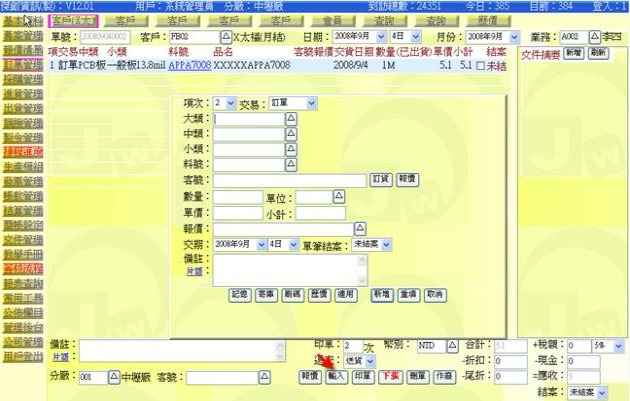Open lookup triangle beside 中類 field
This screenshot has height=401, width=630.
tap(291, 134)
